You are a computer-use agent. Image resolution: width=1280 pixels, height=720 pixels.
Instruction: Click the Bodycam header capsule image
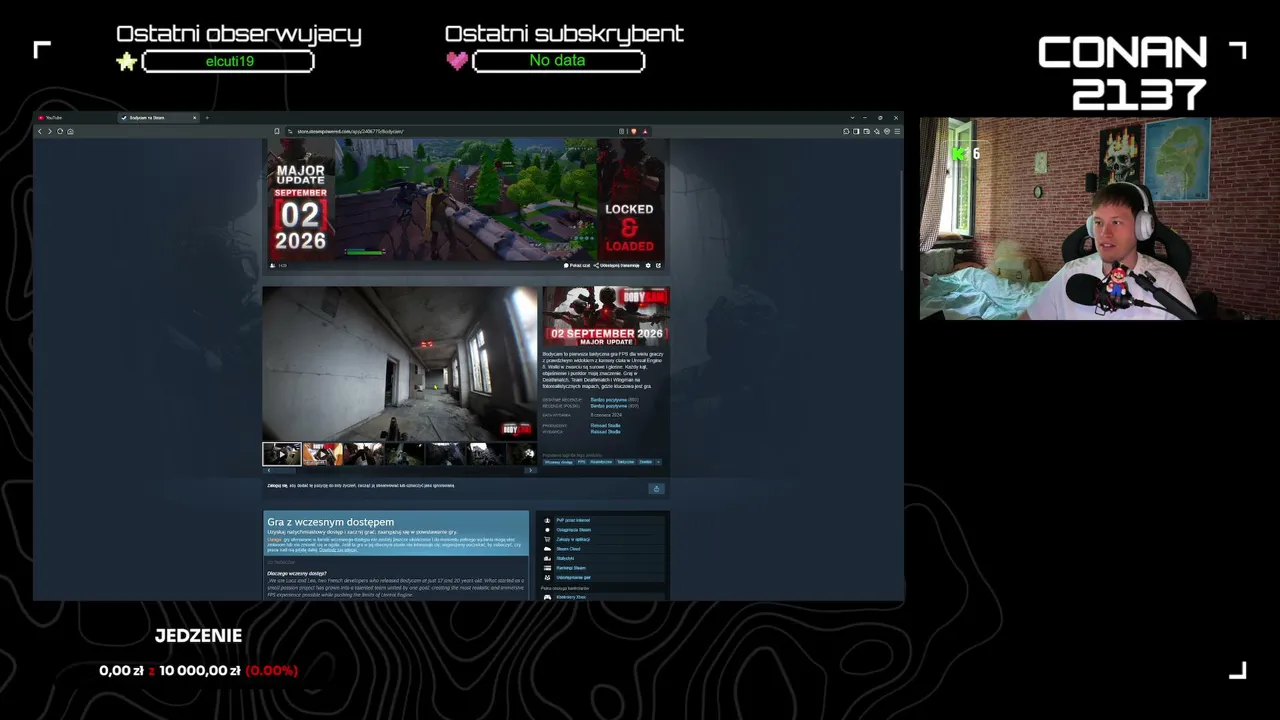606,316
